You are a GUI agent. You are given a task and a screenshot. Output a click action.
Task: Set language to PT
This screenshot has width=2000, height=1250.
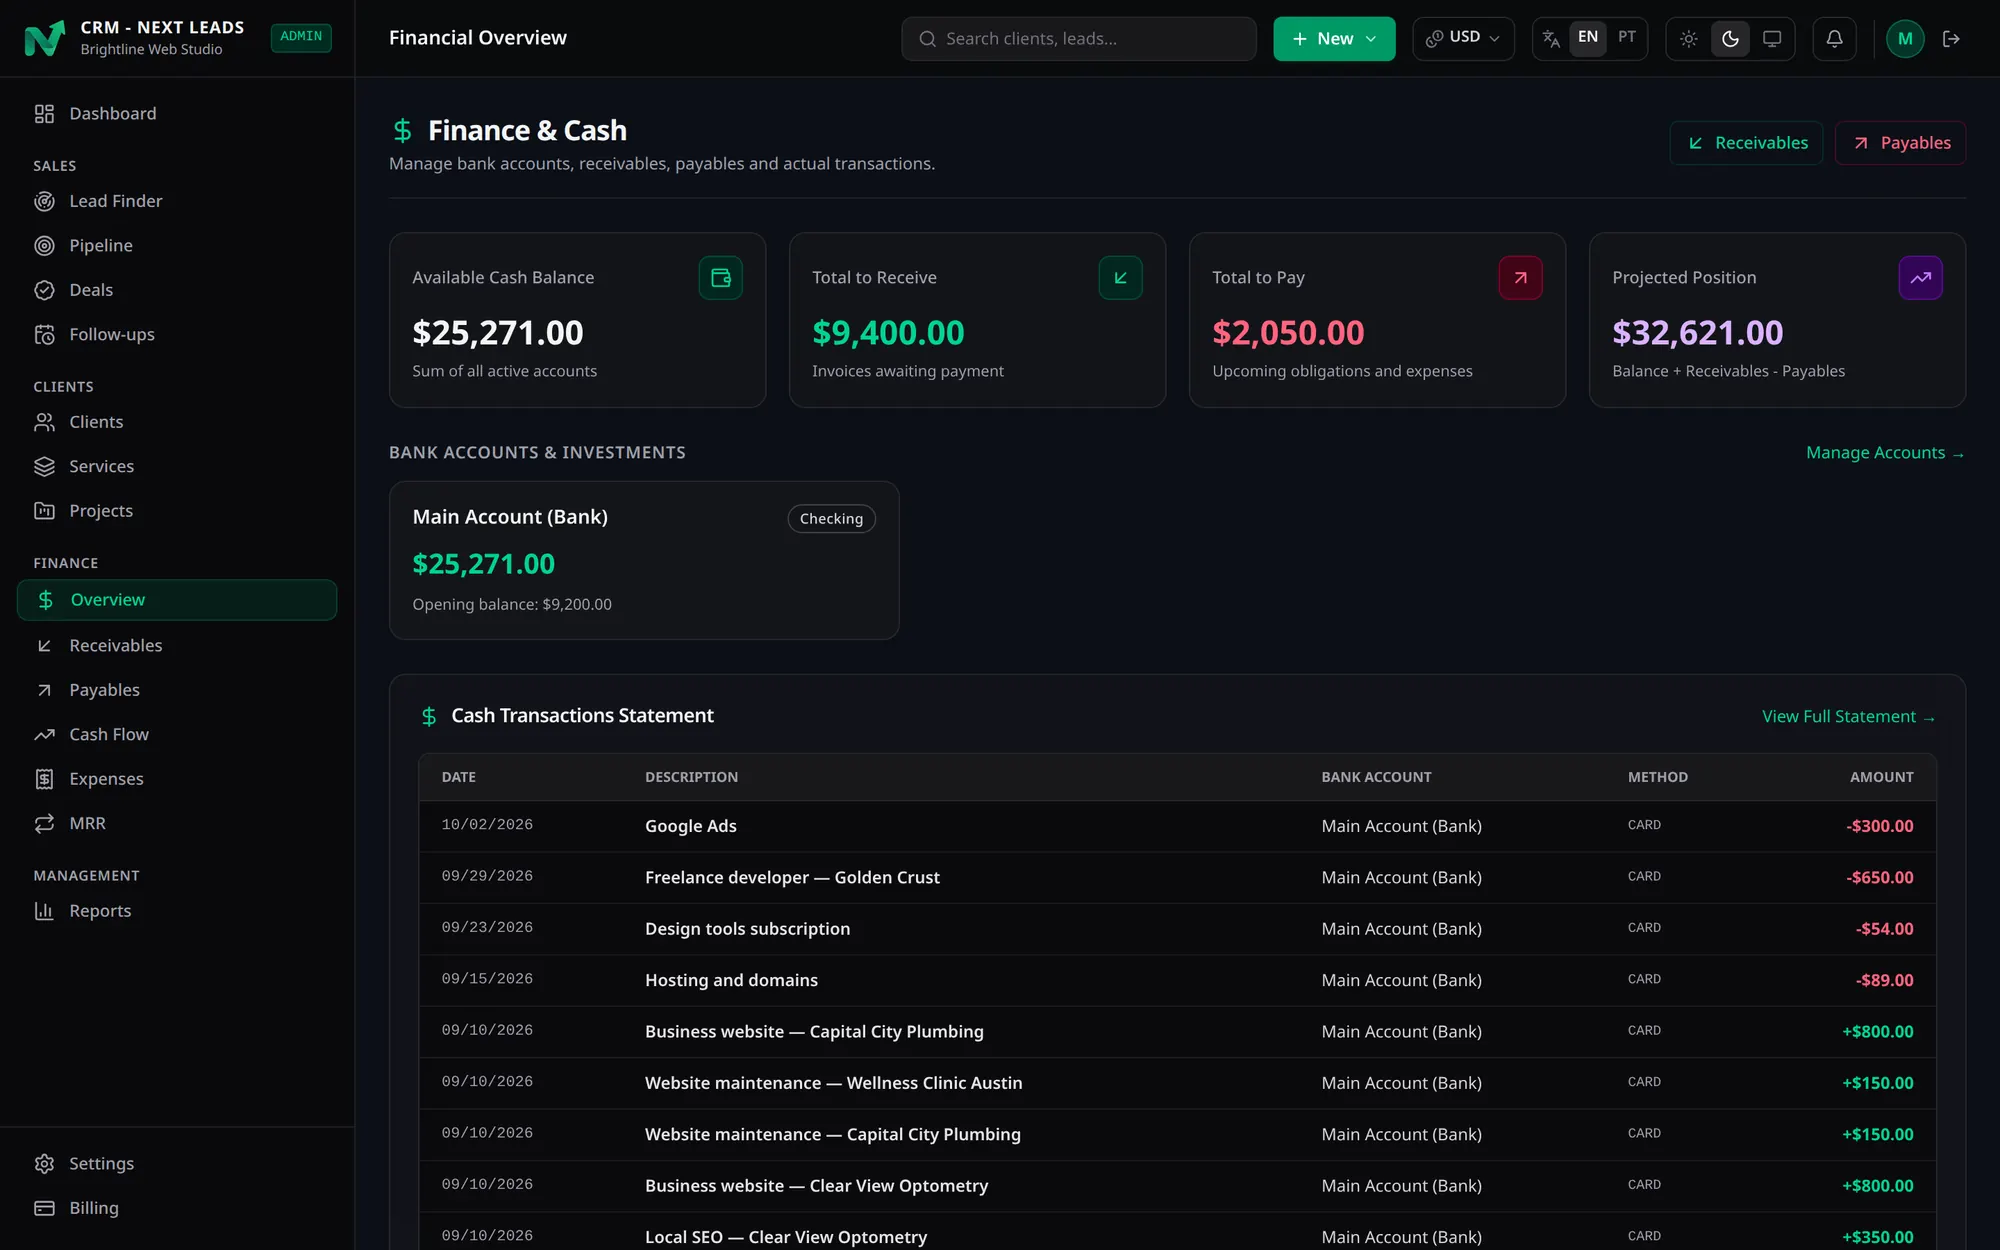click(1627, 38)
